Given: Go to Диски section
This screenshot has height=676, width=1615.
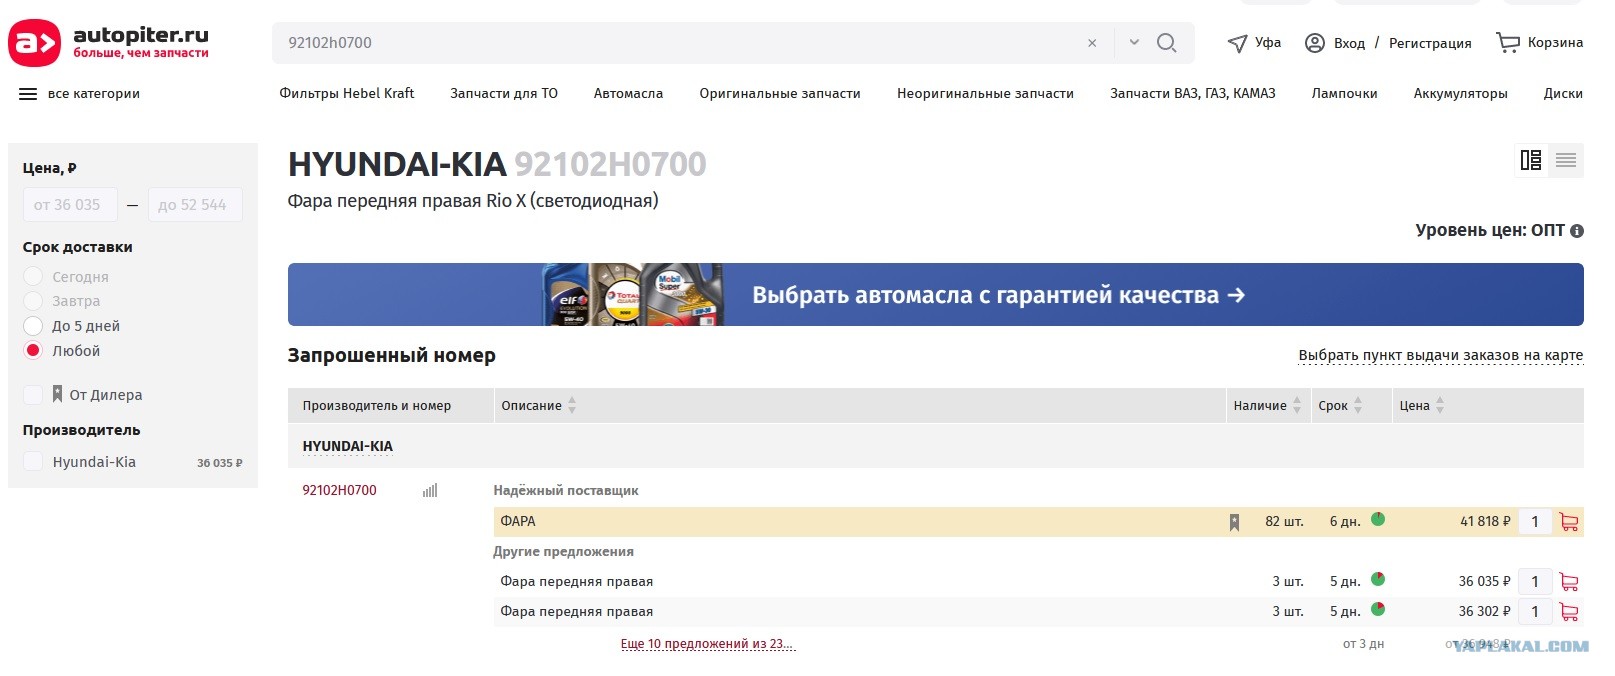Looking at the screenshot, I should (1563, 93).
